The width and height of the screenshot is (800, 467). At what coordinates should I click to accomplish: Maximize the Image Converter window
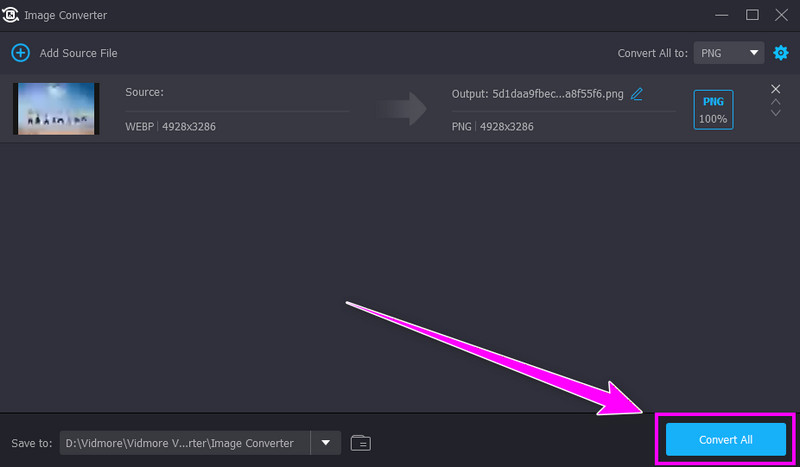(x=752, y=15)
